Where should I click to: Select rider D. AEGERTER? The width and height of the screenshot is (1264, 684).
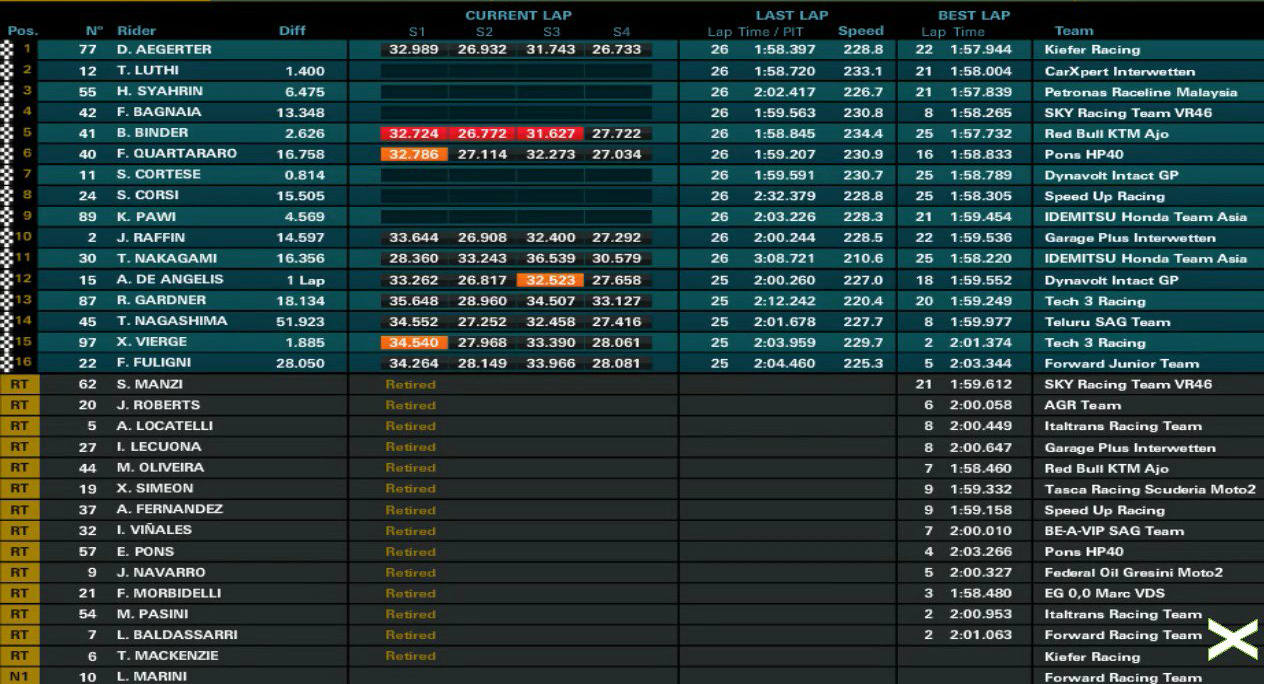pyautogui.click(x=164, y=49)
